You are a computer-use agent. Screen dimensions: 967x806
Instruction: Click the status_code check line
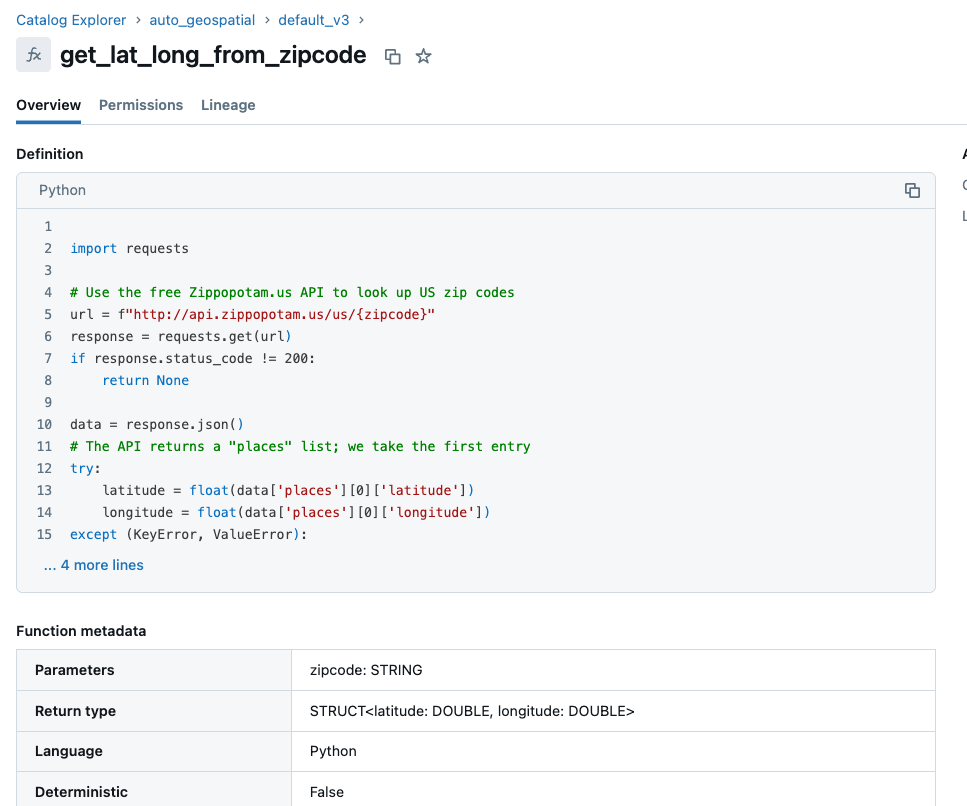click(x=192, y=359)
